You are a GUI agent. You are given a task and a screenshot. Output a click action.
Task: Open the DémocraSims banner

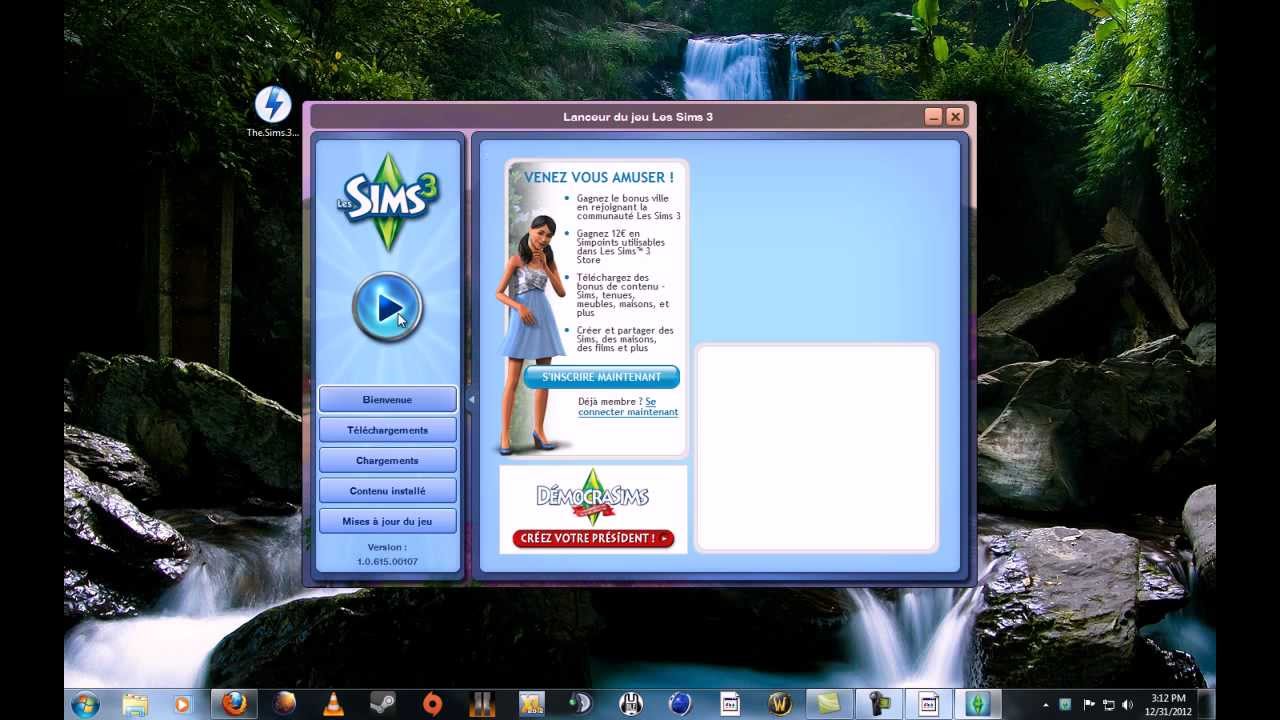593,509
